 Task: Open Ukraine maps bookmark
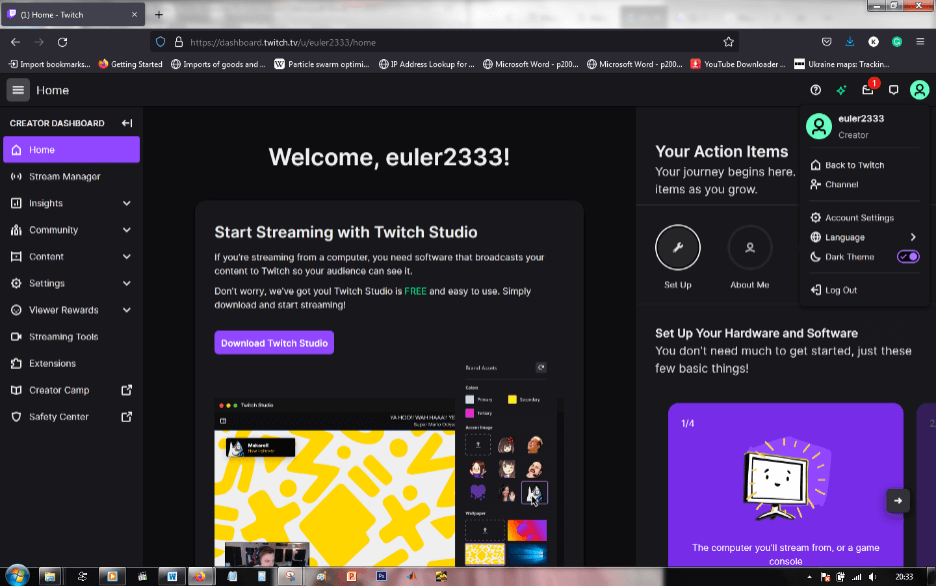tap(842, 64)
